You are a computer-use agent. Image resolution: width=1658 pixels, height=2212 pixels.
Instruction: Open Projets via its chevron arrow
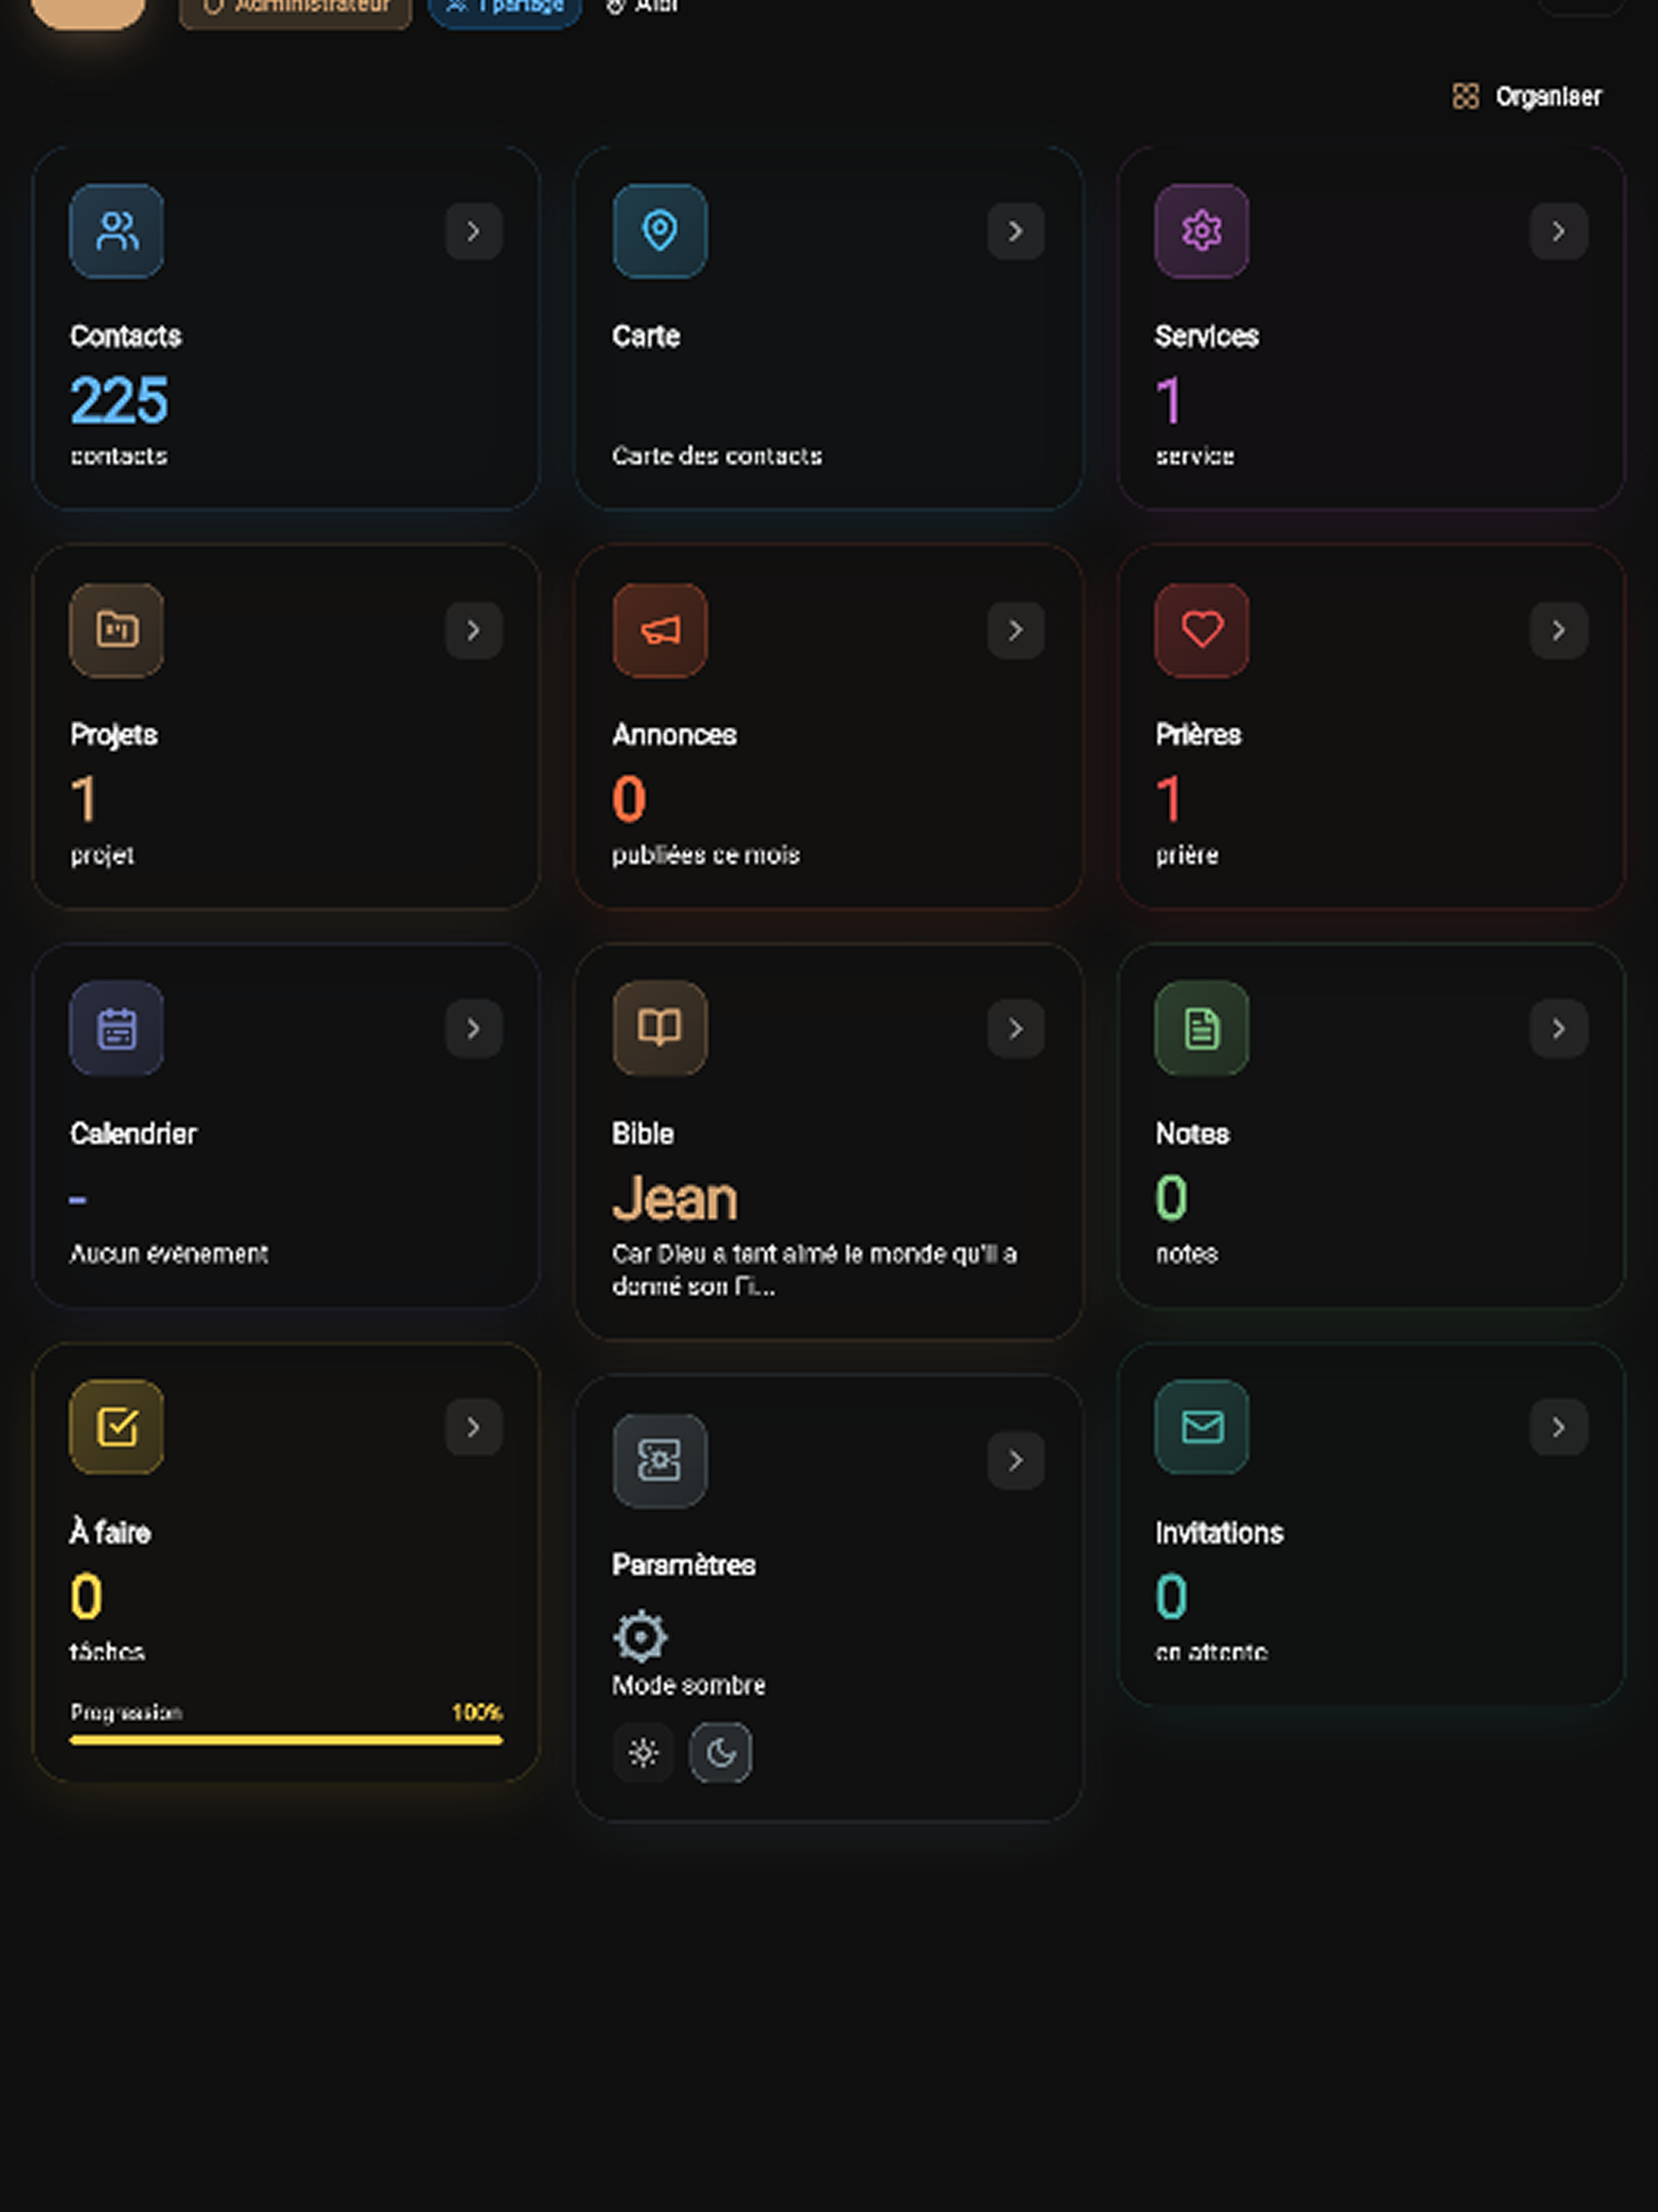click(474, 630)
